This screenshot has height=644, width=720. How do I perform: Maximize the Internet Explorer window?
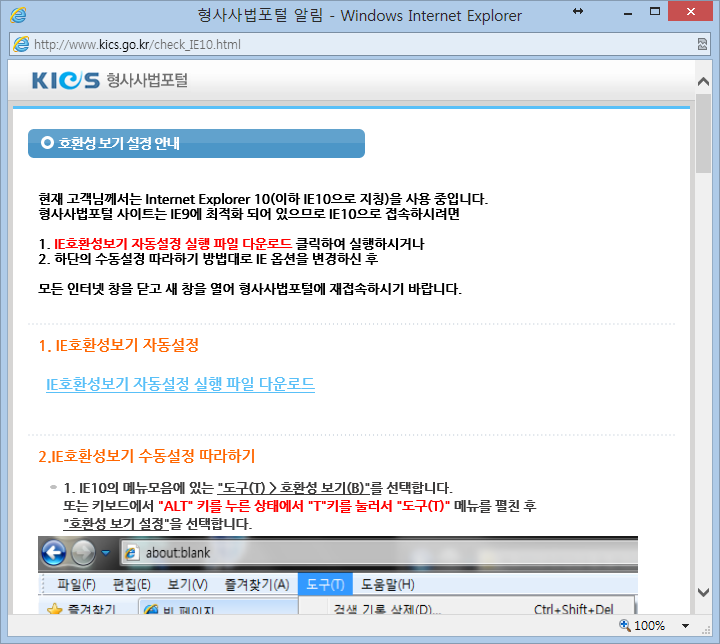655,11
